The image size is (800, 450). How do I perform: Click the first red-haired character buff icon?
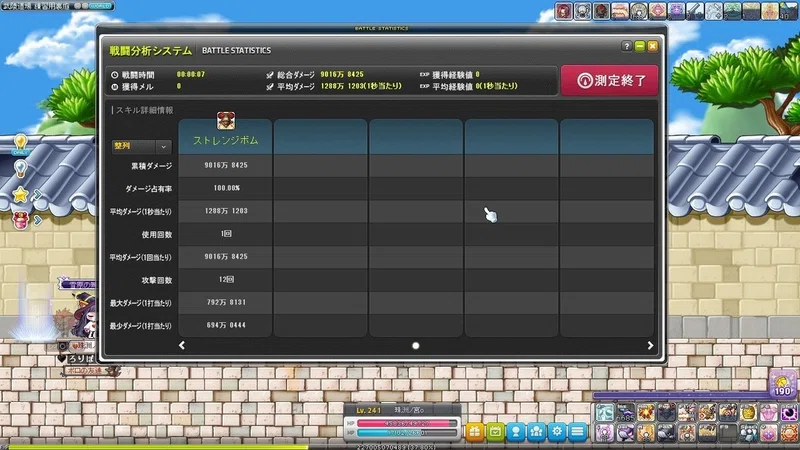564,11
